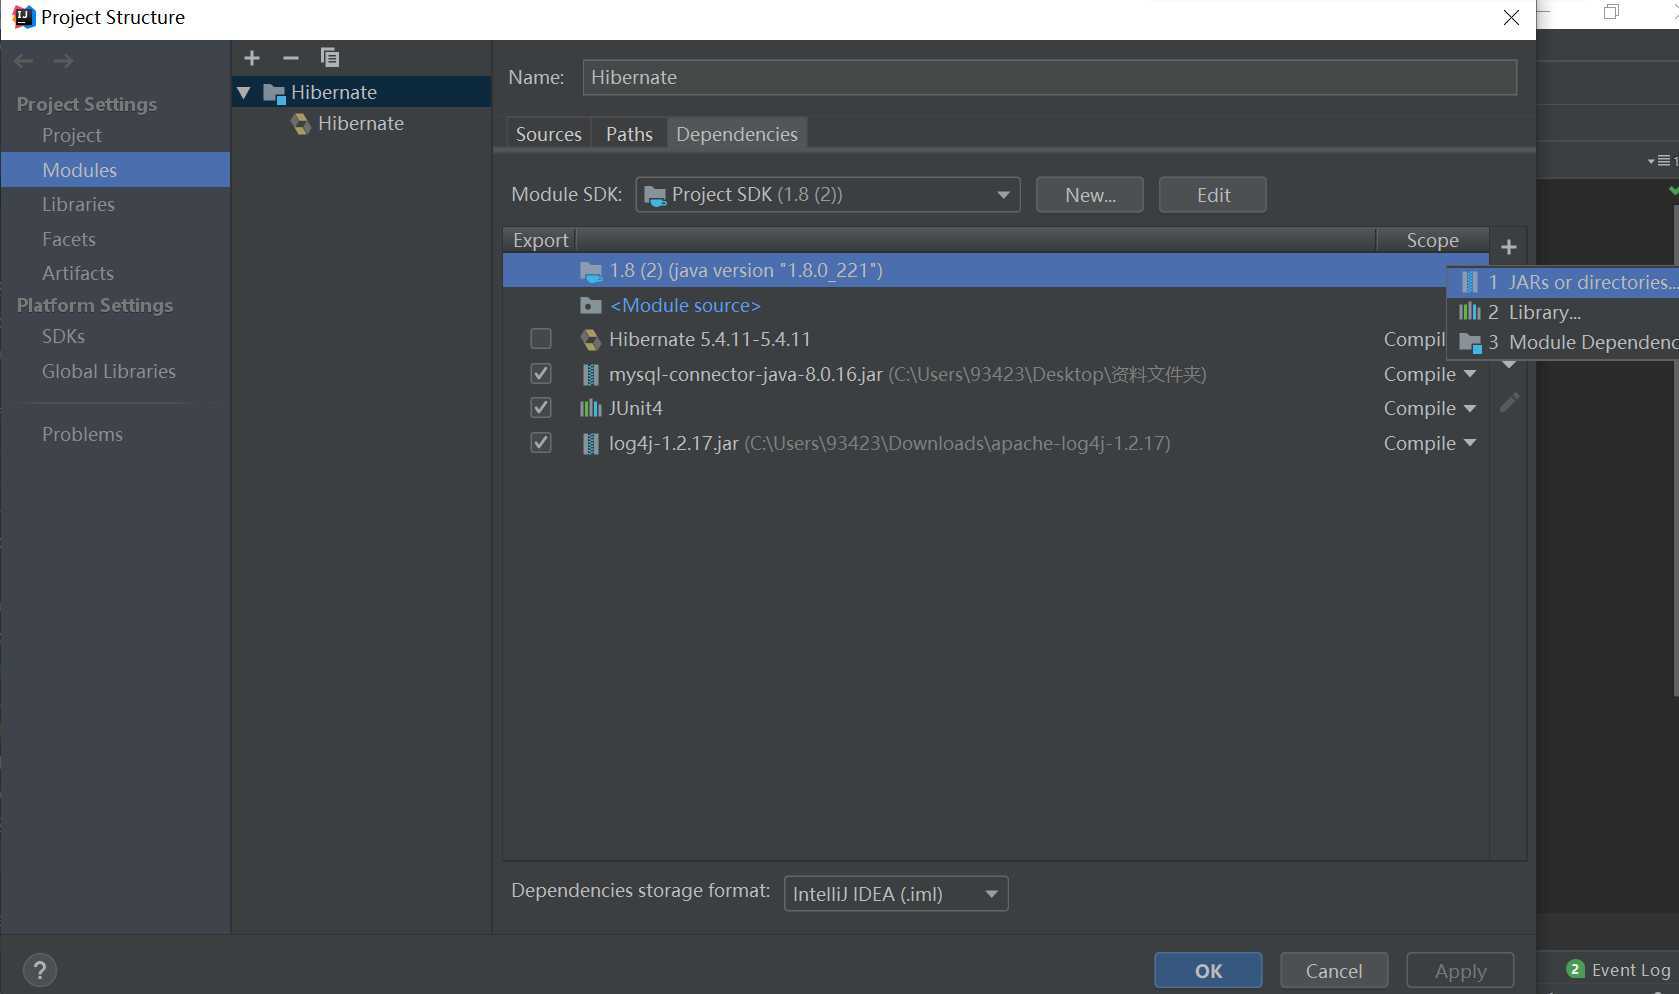Select the Hibernate 5.4.11-5.4.11 dependency row
1679x994 pixels.
point(975,339)
